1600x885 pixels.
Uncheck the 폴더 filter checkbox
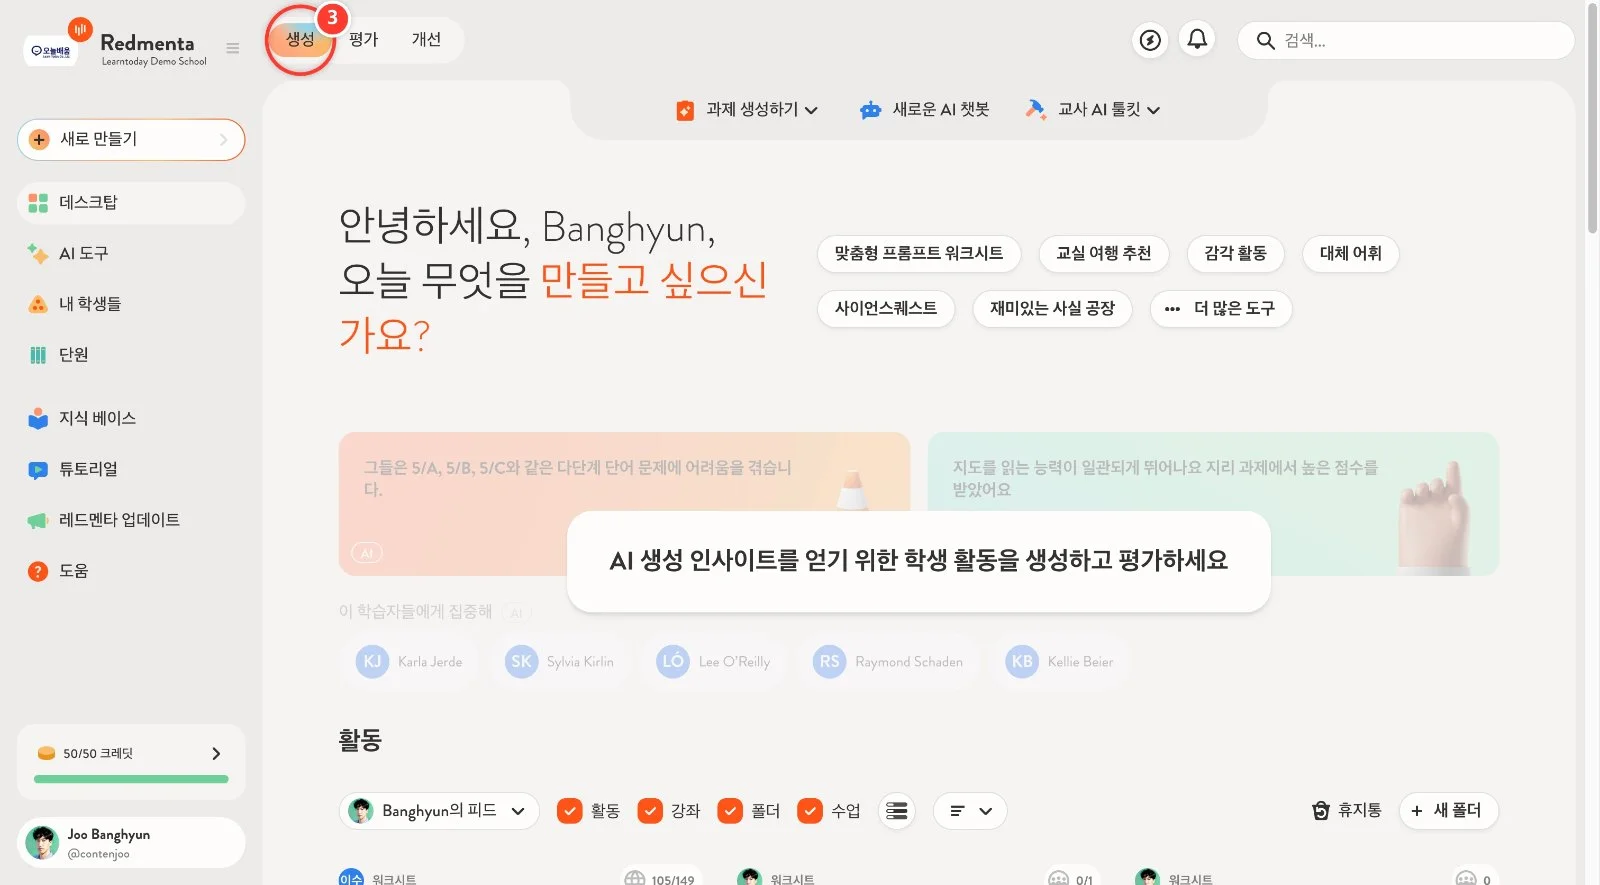730,811
